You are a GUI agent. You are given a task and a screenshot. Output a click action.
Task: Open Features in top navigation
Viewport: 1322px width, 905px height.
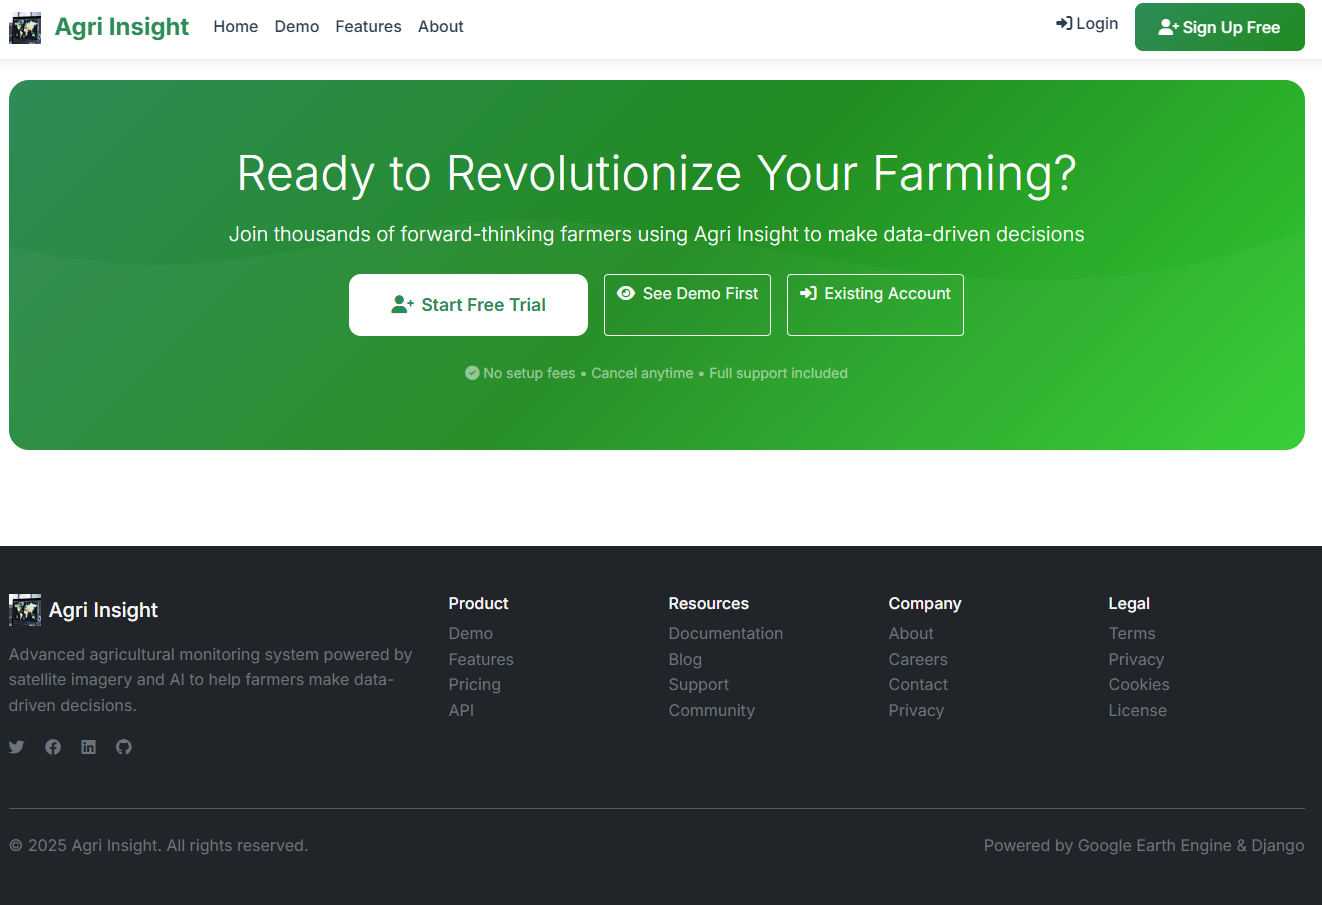(x=368, y=27)
